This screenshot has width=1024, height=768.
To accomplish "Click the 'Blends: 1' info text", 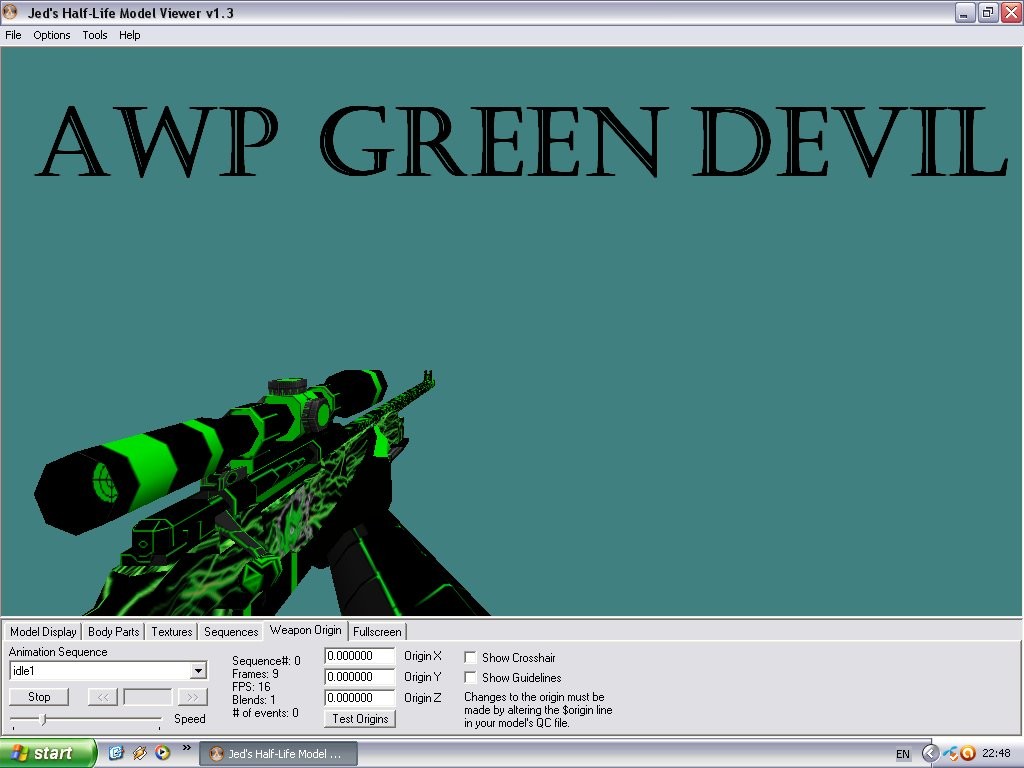I will click(254, 700).
